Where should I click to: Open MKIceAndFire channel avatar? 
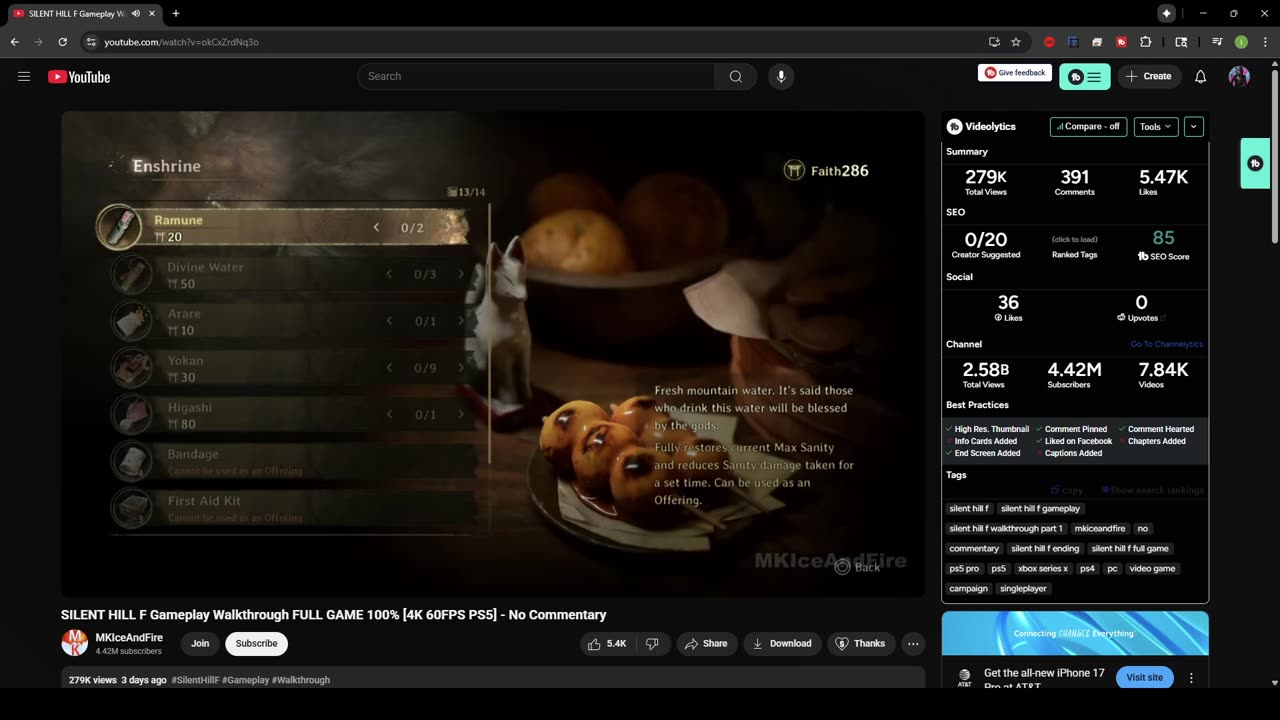point(75,643)
